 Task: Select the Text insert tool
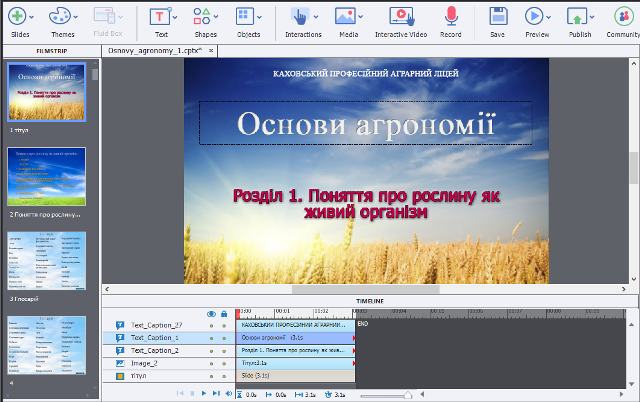[160, 17]
